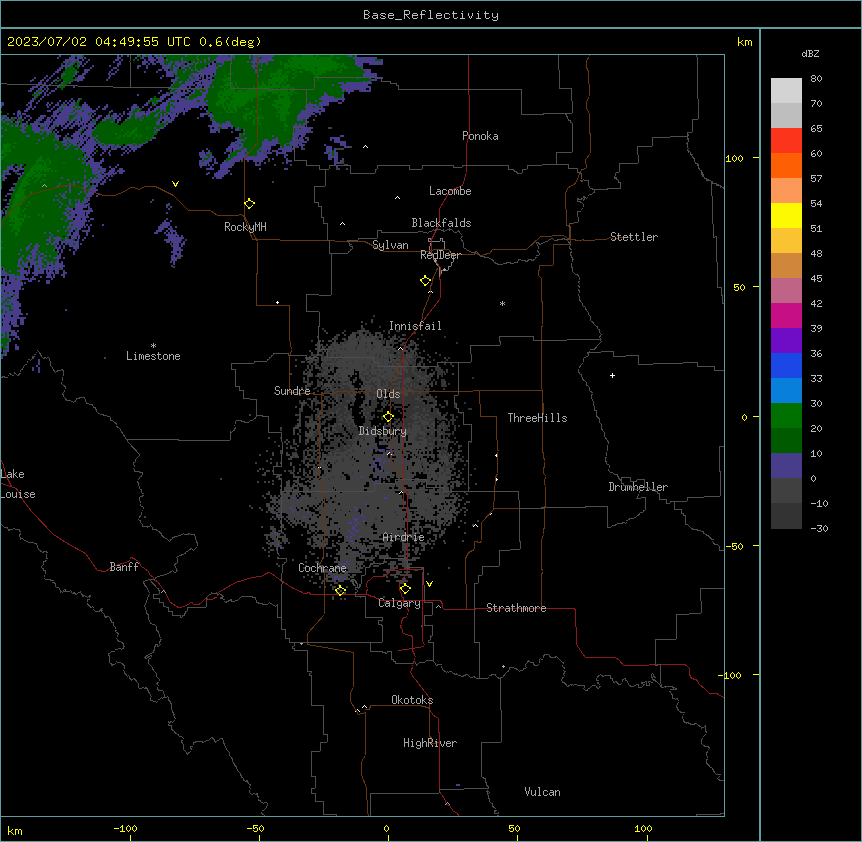The width and height of the screenshot is (862, 842).
Task: Click the yellow V marker northwest of RockyMH
Action: click(x=175, y=184)
